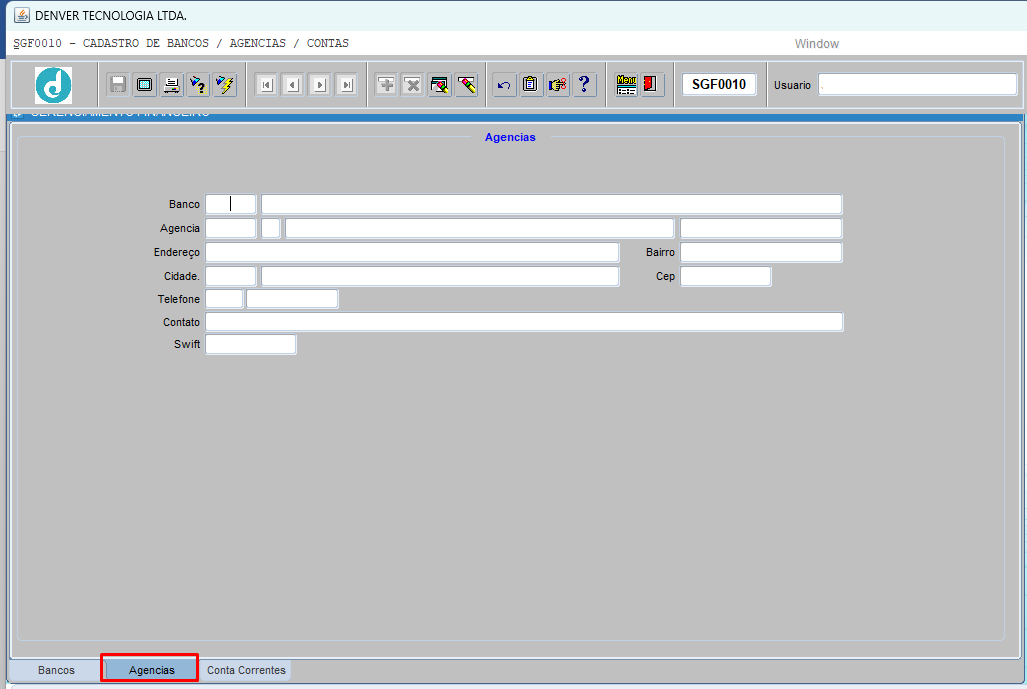Click the Undo arrow icon
This screenshot has width=1027, height=689.
(x=504, y=85)
